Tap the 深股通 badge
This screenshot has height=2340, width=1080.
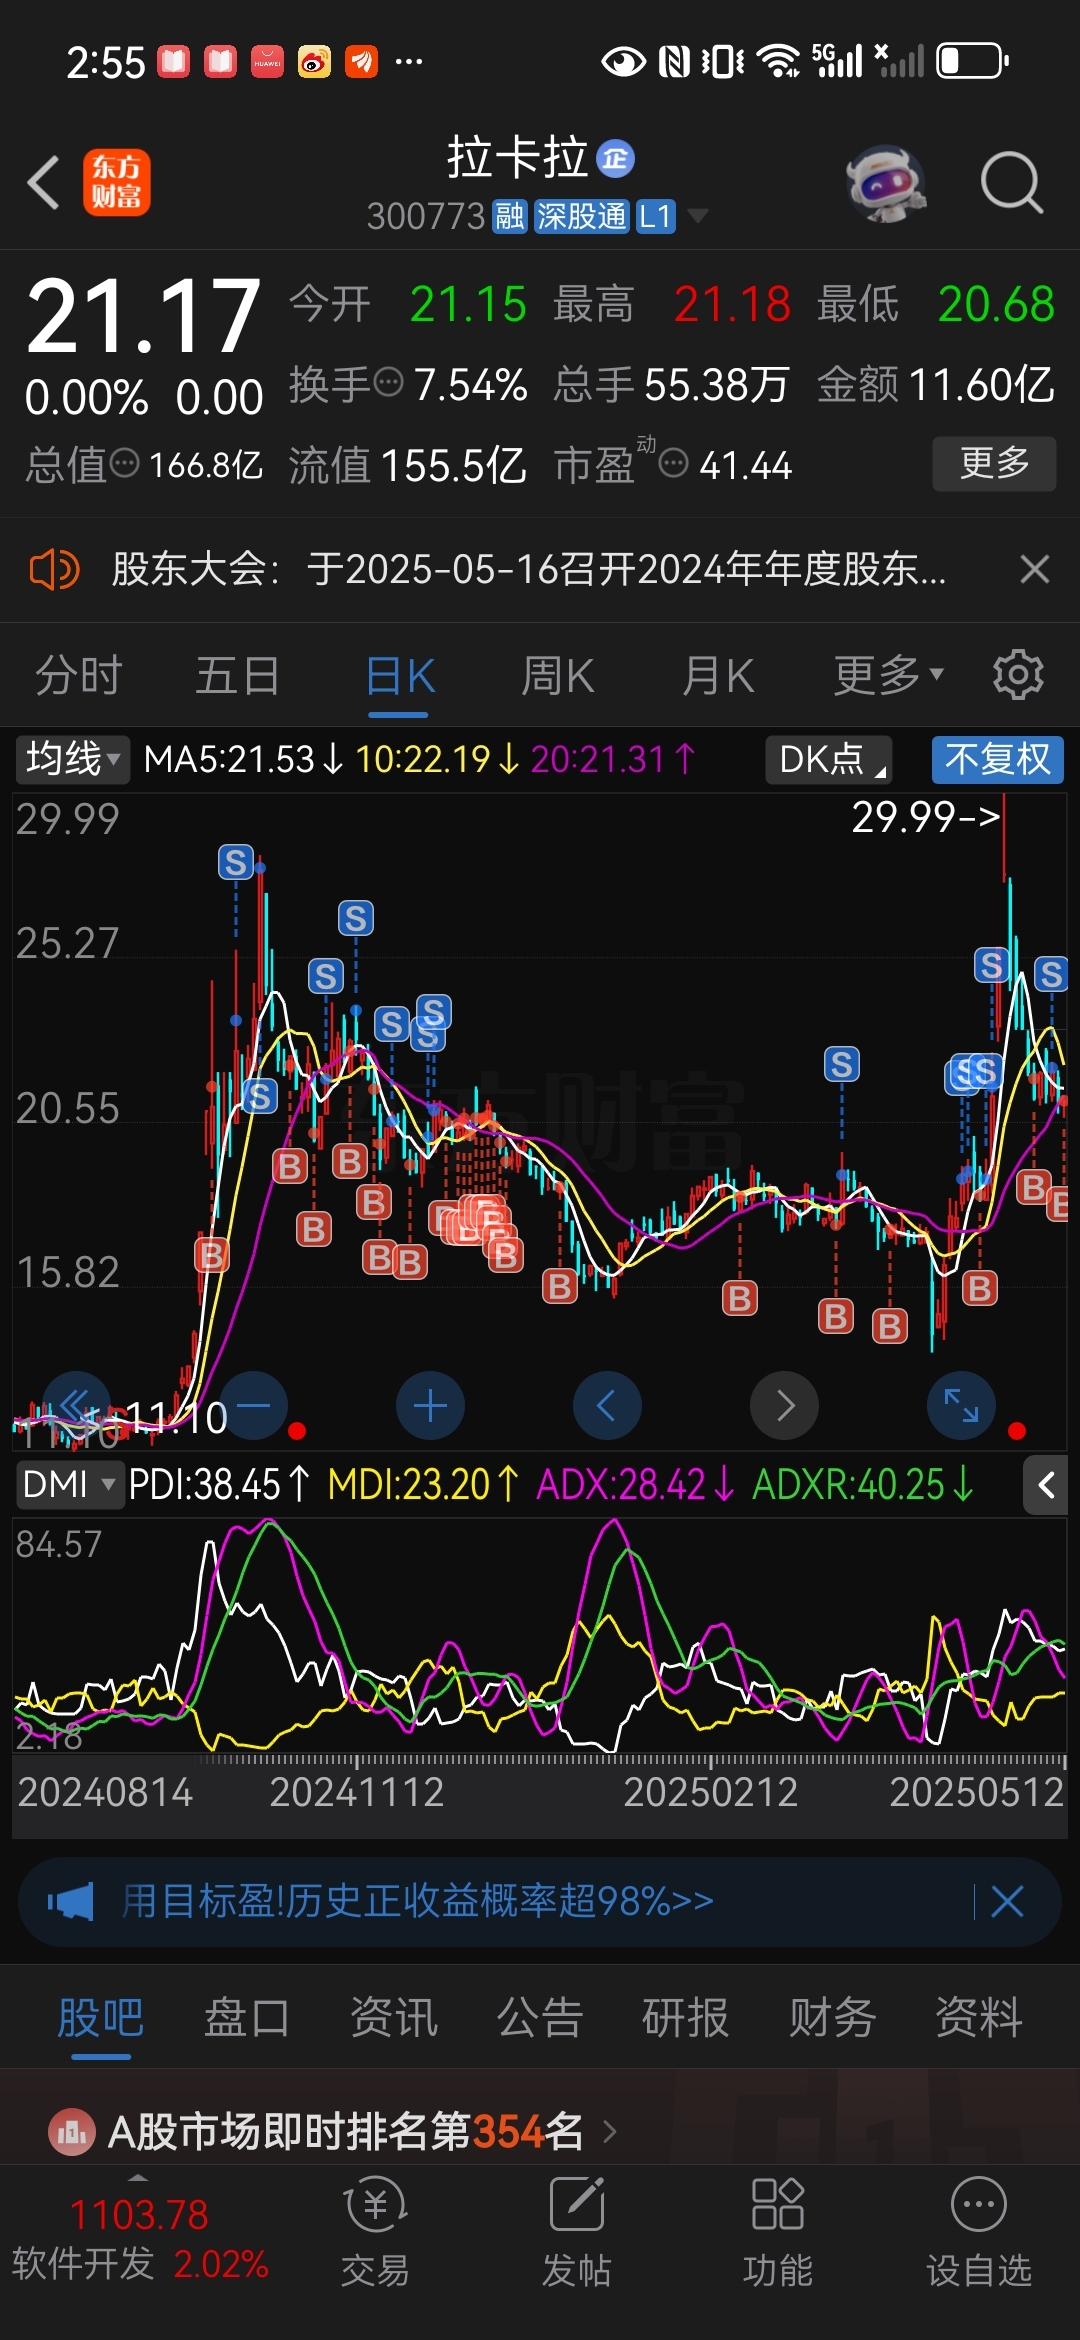581,216
